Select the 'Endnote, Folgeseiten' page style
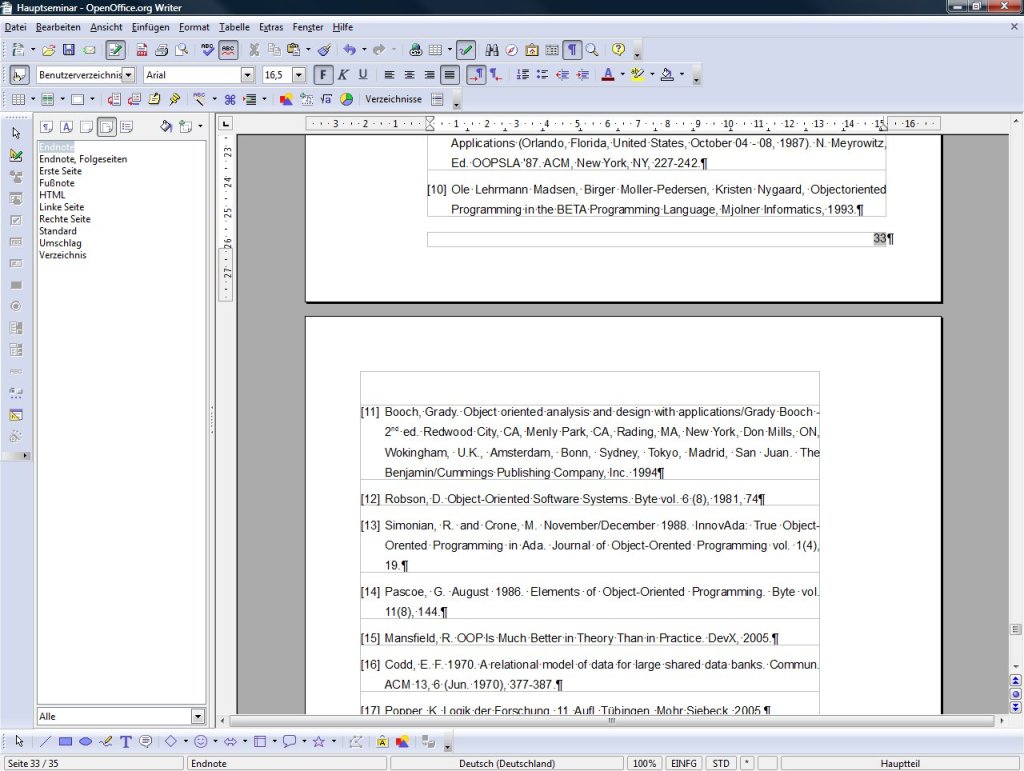The image size is (1024, 771). tap(83, 159)
